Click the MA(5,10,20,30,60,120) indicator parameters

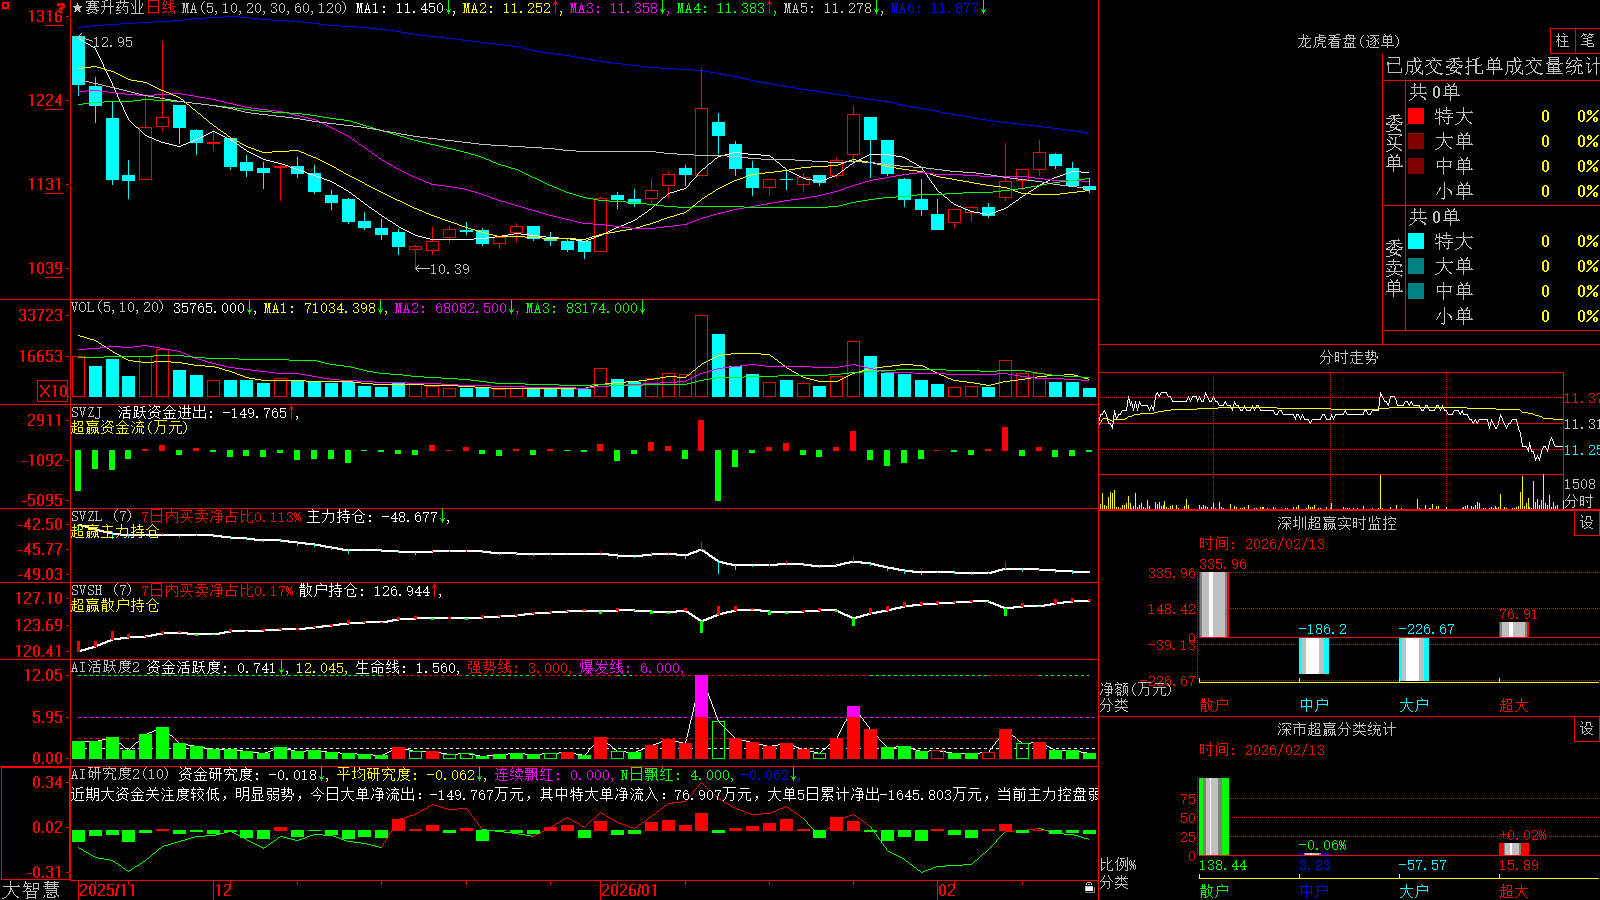[264, 8]
